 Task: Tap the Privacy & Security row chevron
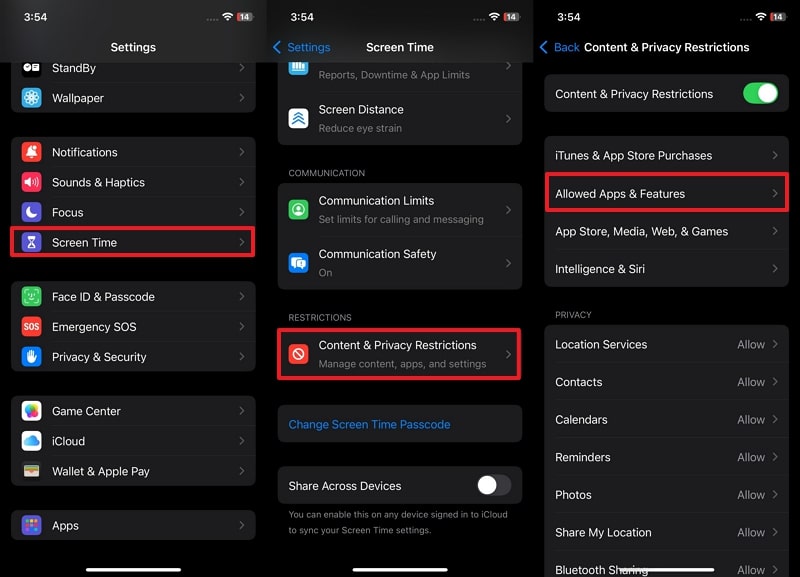[x=242, y=357]
